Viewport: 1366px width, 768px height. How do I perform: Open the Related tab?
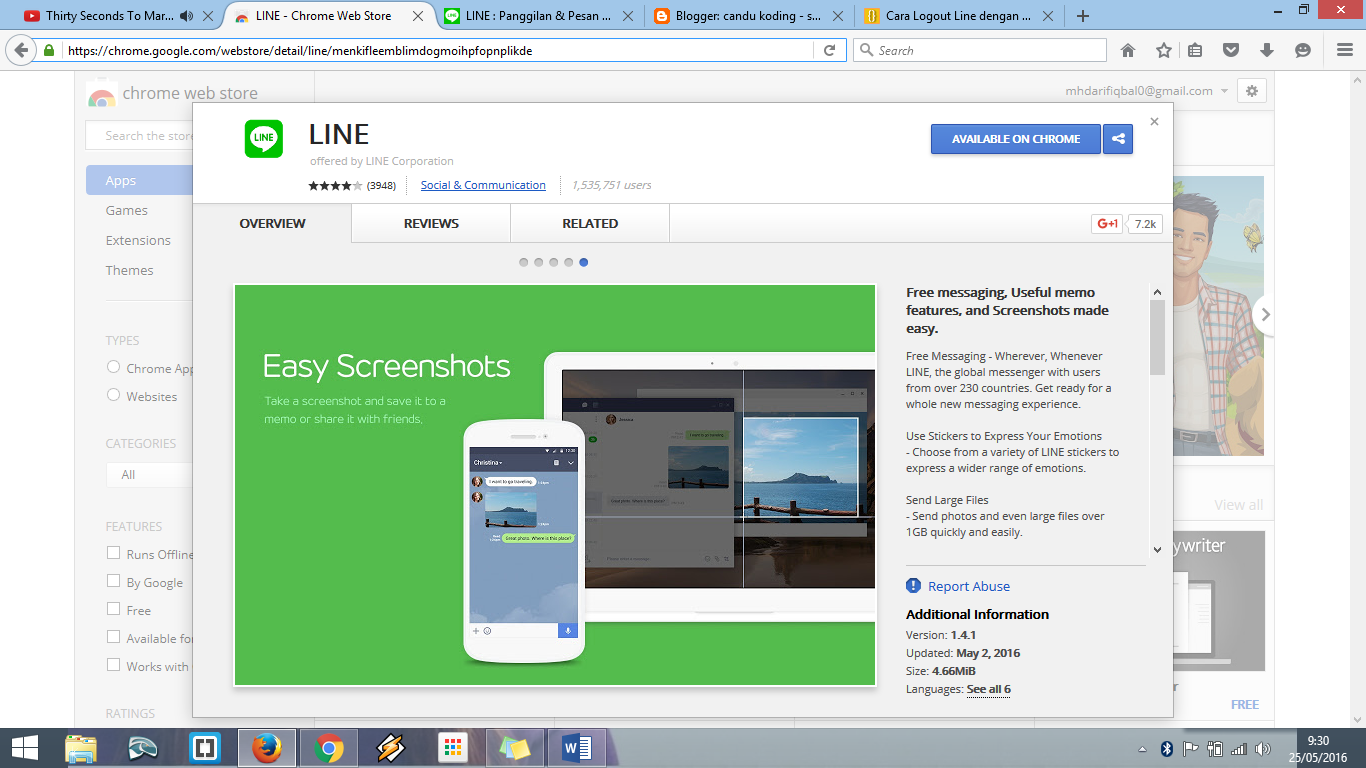point(589,223)
